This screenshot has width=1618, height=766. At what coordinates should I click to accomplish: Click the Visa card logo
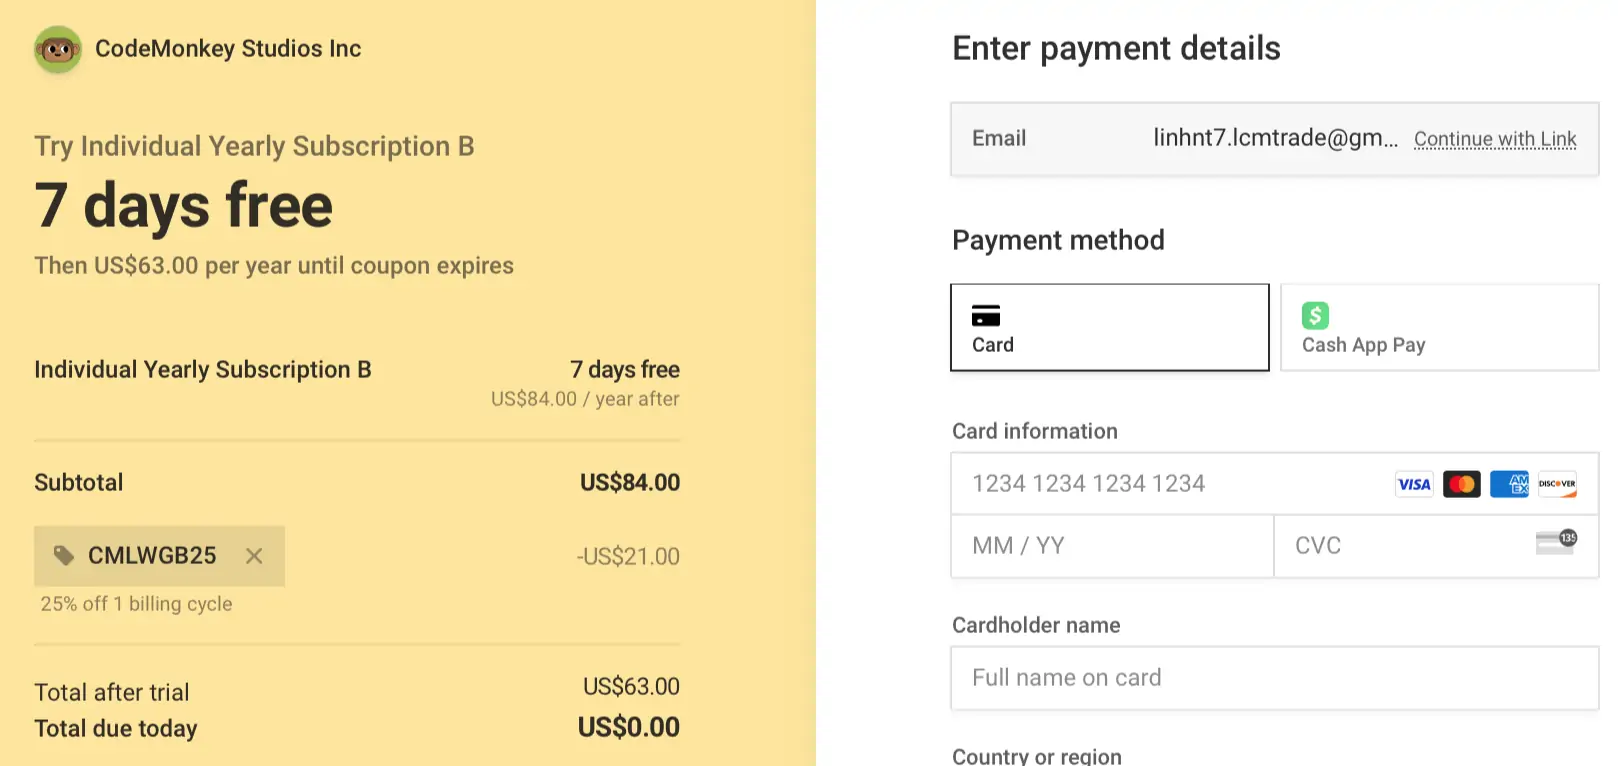tap(1414, 484)
